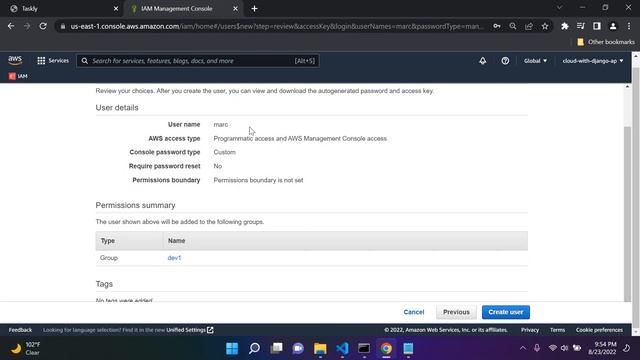Image resolution: width=640 pixels, height=360 pixels.
Task: Open the weather widget showing 102°F
Action: (25, 348)
